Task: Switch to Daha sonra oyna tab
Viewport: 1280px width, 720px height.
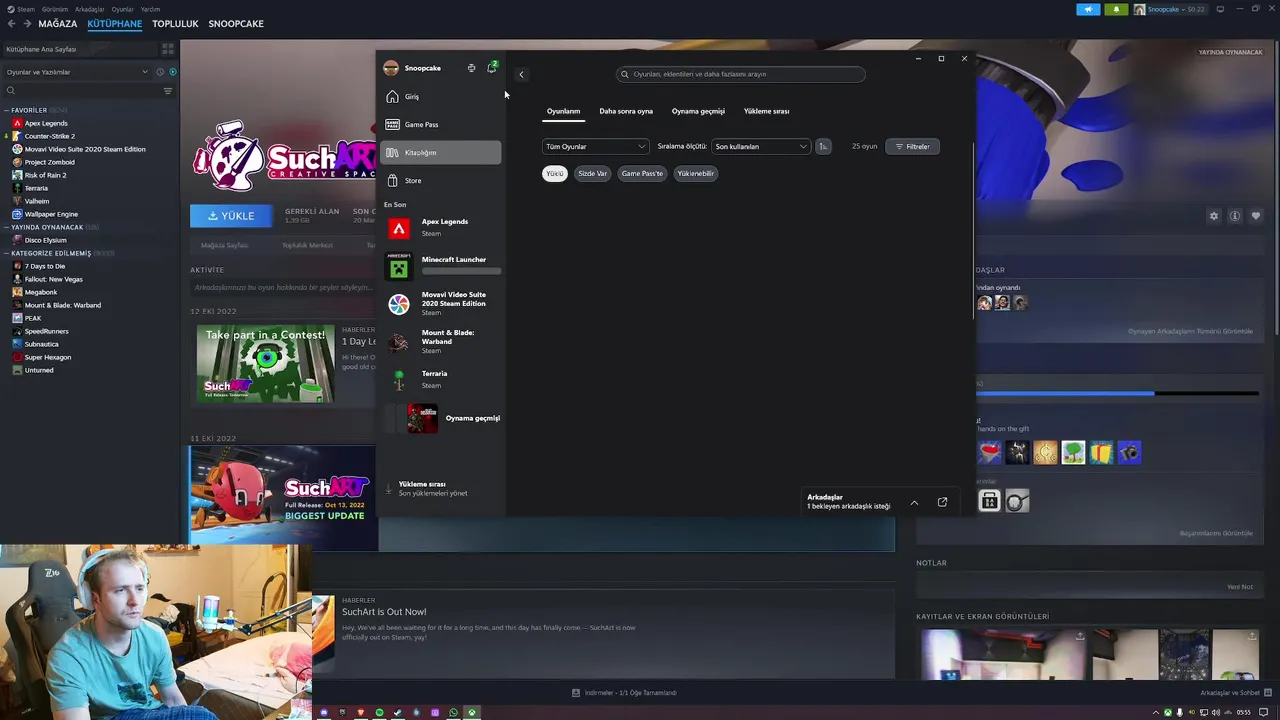Action: click(626, 111)
